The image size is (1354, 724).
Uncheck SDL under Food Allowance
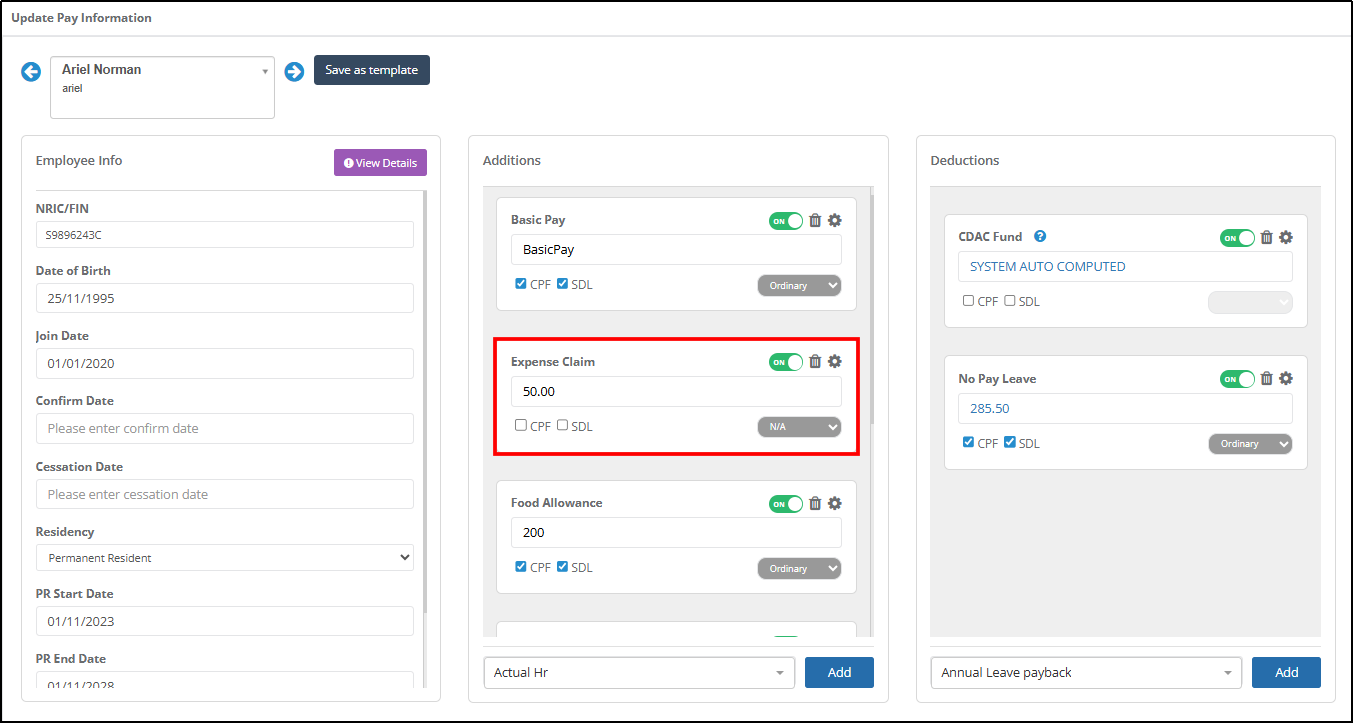click(563, 567)
